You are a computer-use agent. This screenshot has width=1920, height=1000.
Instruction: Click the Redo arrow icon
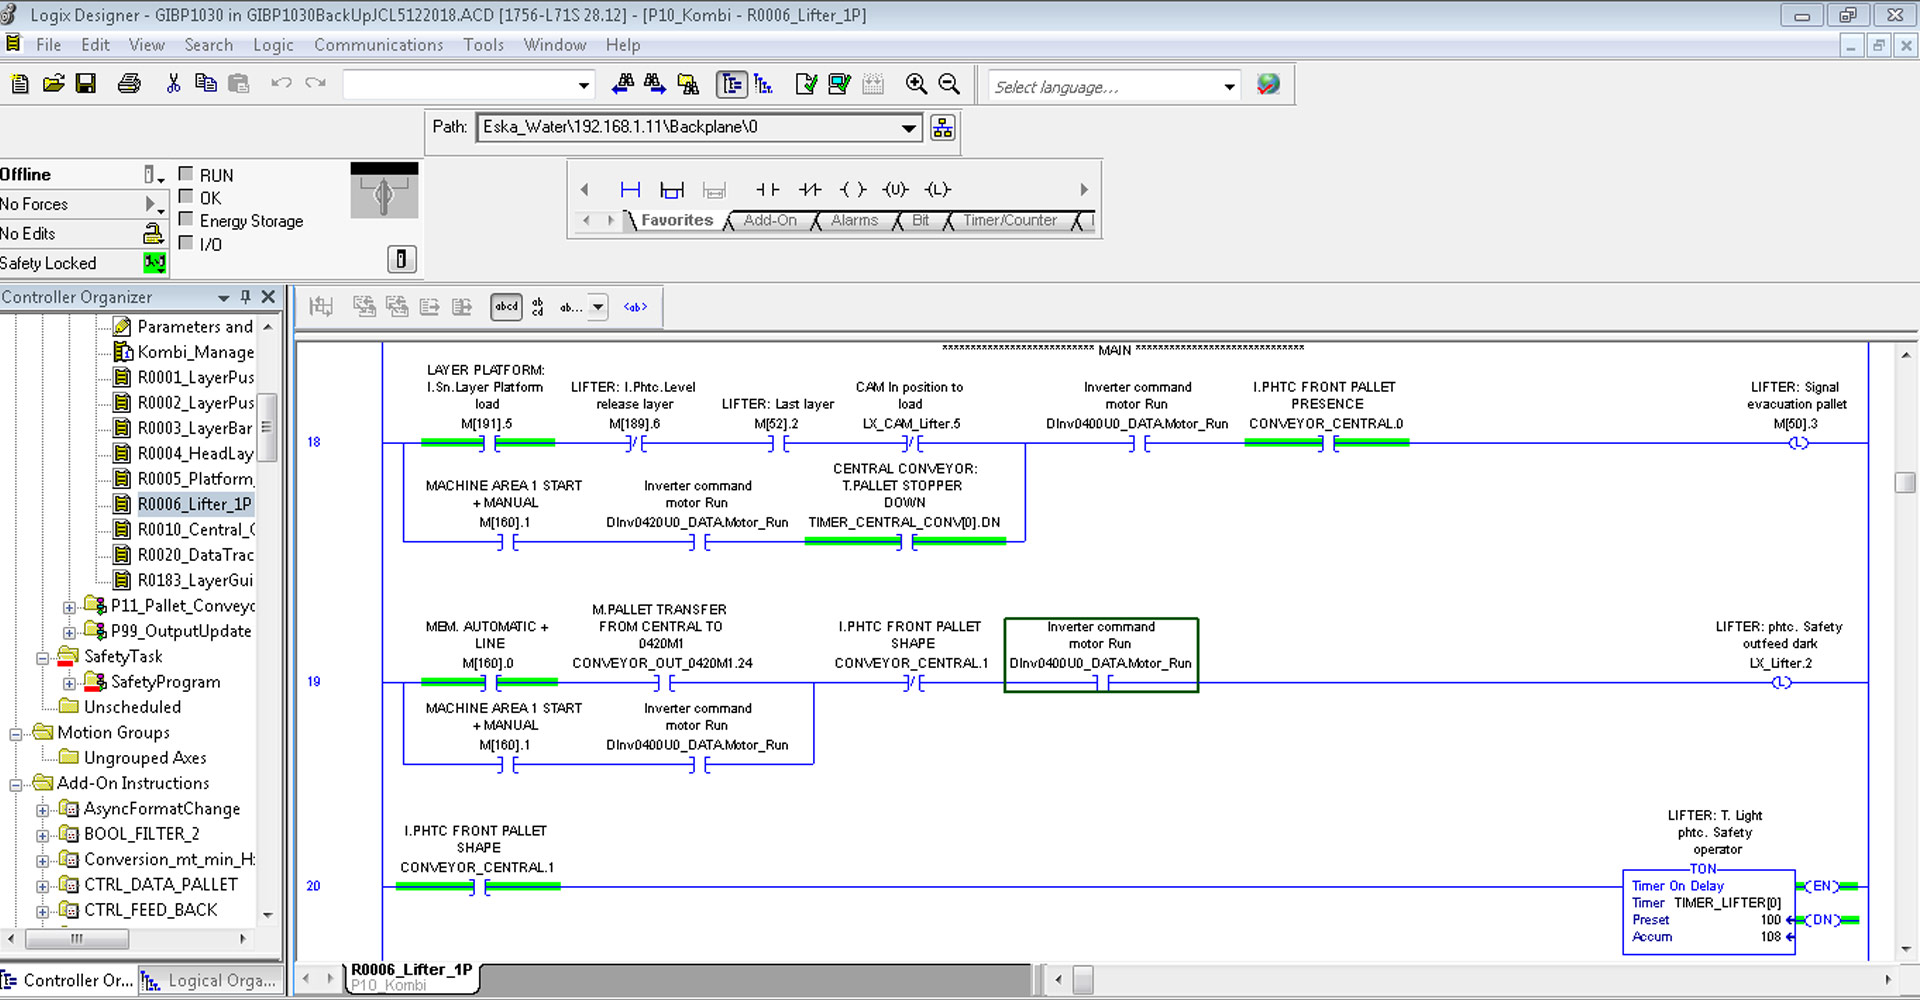pos(316,84)
